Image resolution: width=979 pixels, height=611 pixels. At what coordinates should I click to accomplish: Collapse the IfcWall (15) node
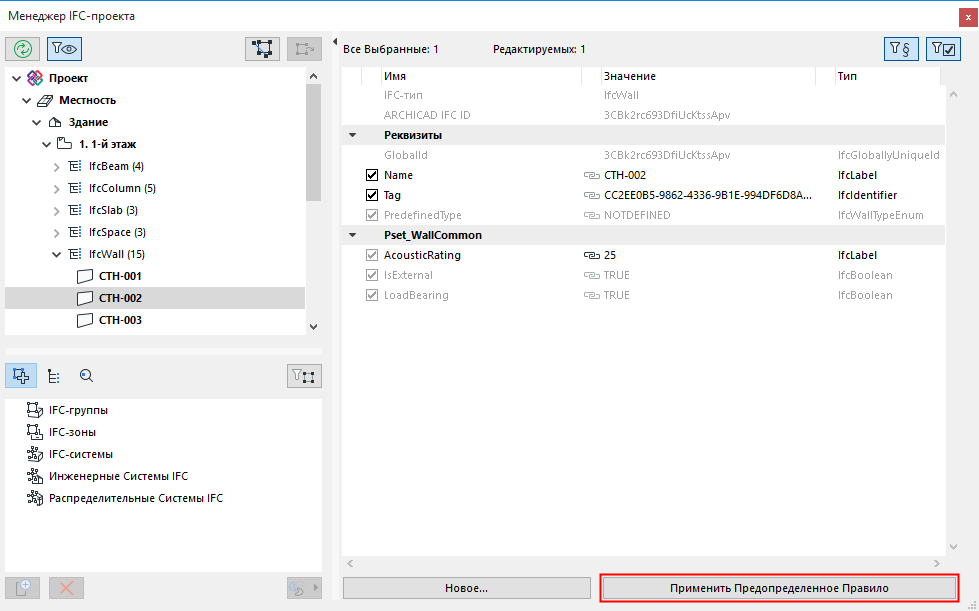[56, 254]
